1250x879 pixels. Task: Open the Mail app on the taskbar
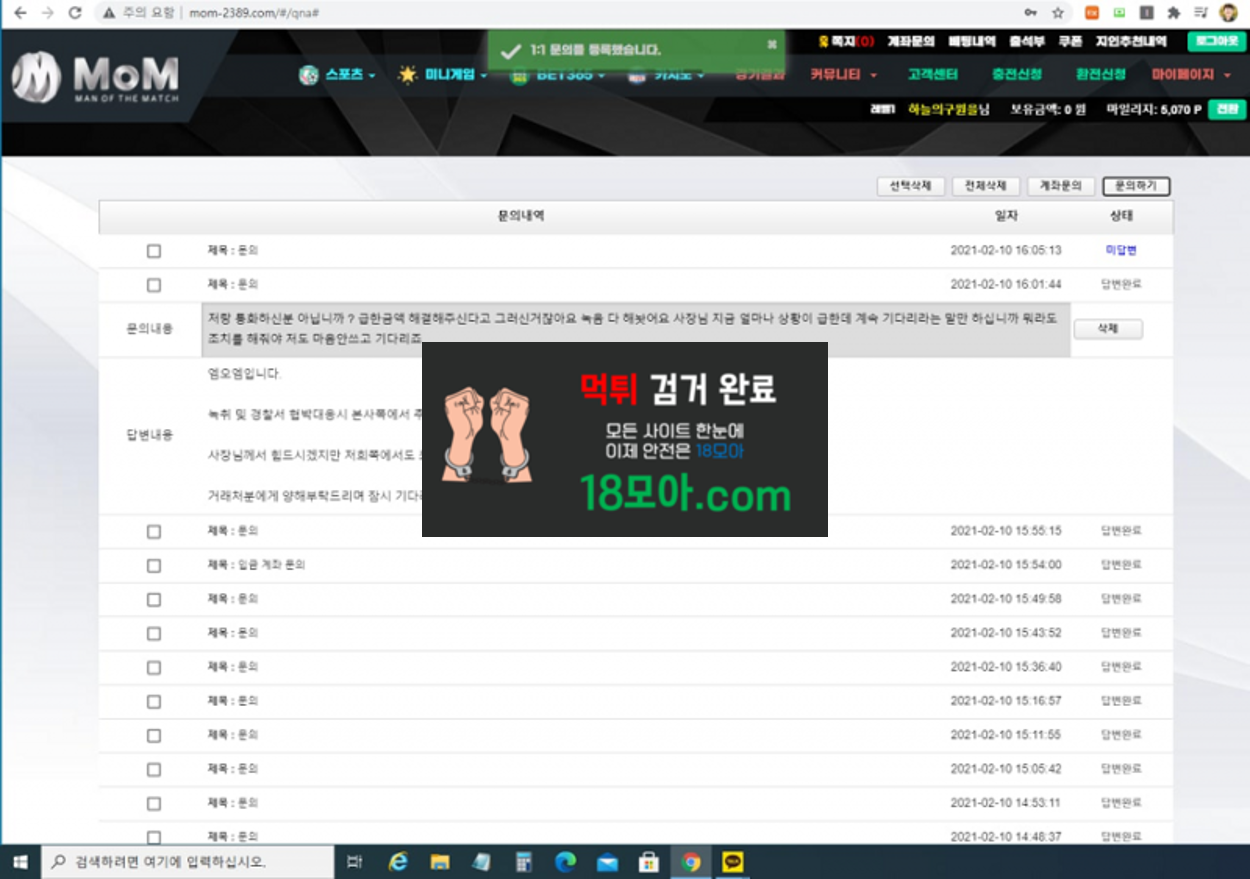coord(607,862)
